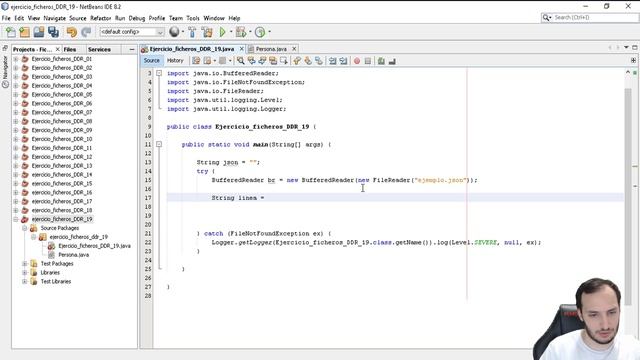Click the New Project toolbar icon

25,32
